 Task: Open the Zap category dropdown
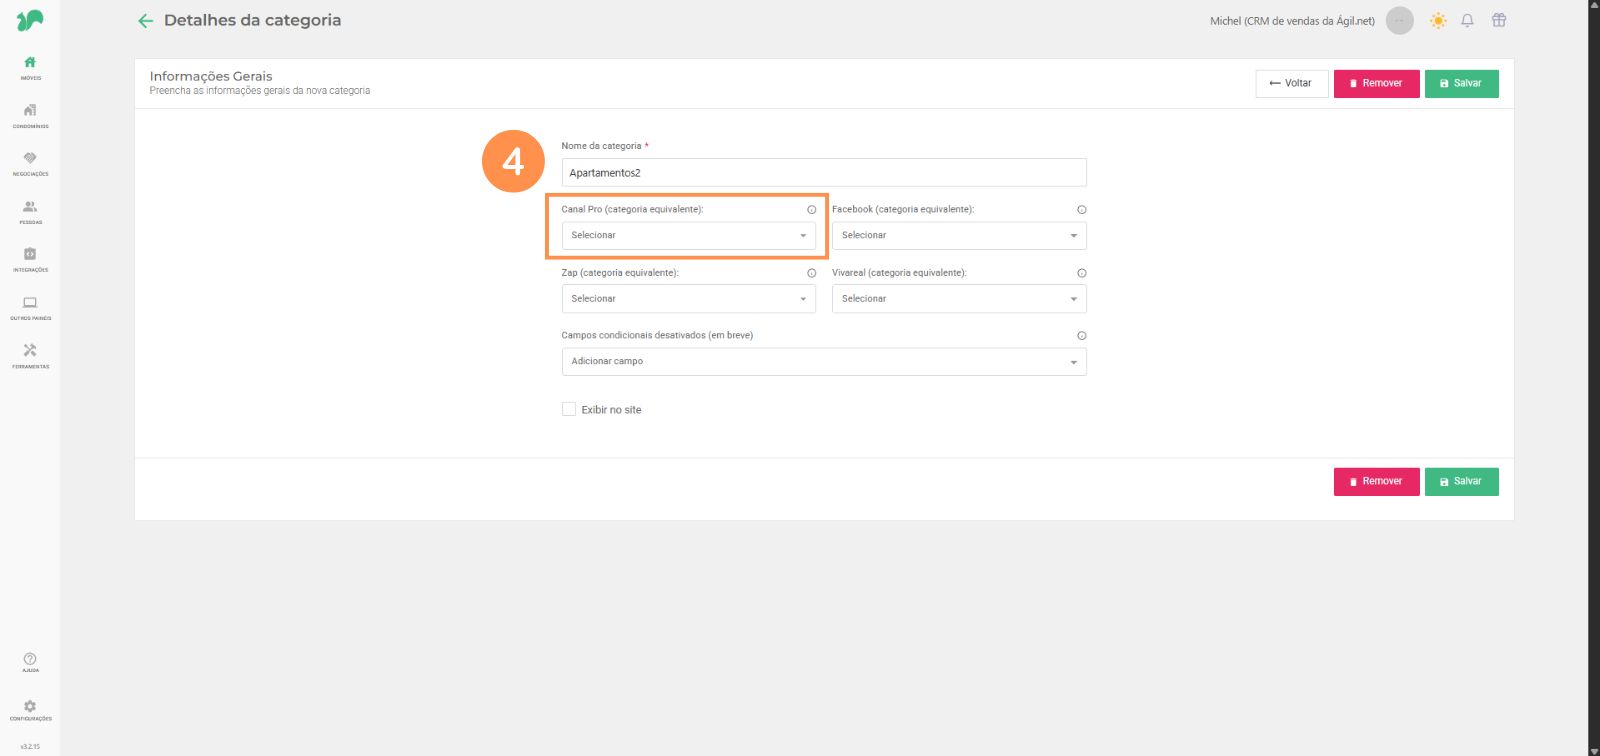(x=688, y=299)
